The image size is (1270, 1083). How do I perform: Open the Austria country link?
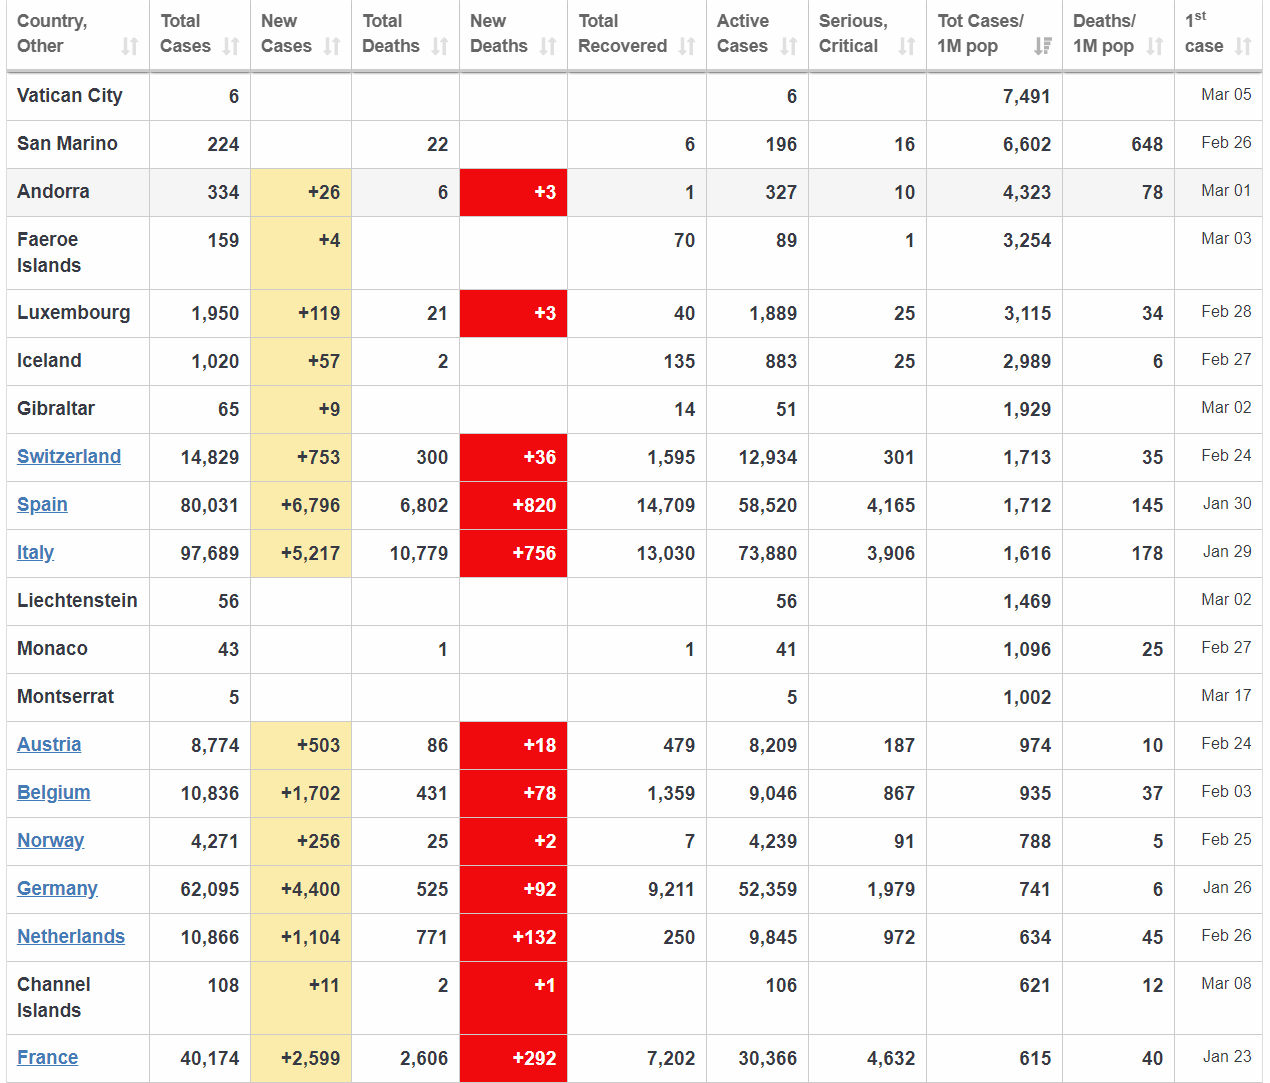[x=49, y=745]
